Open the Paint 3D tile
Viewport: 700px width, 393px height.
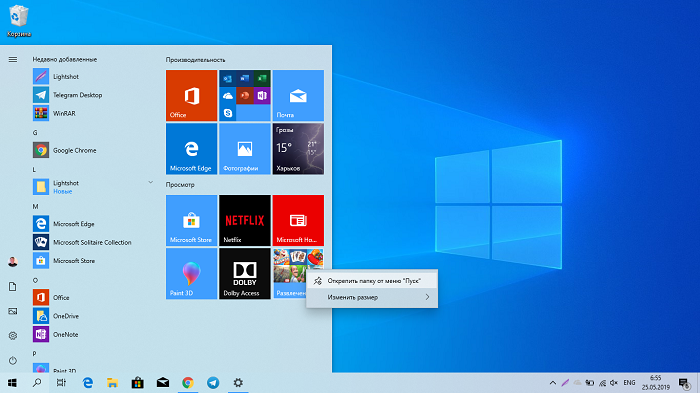pos(192,274)
